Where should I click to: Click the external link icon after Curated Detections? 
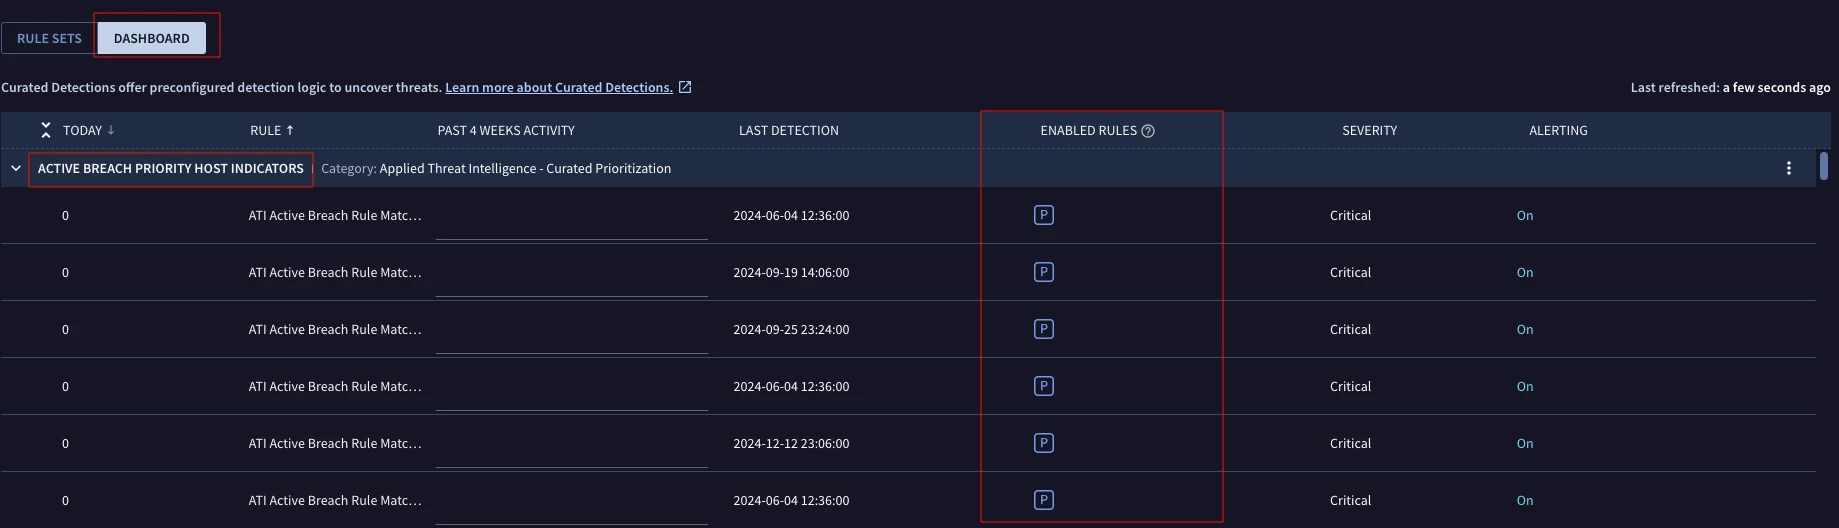pos(685,87)
